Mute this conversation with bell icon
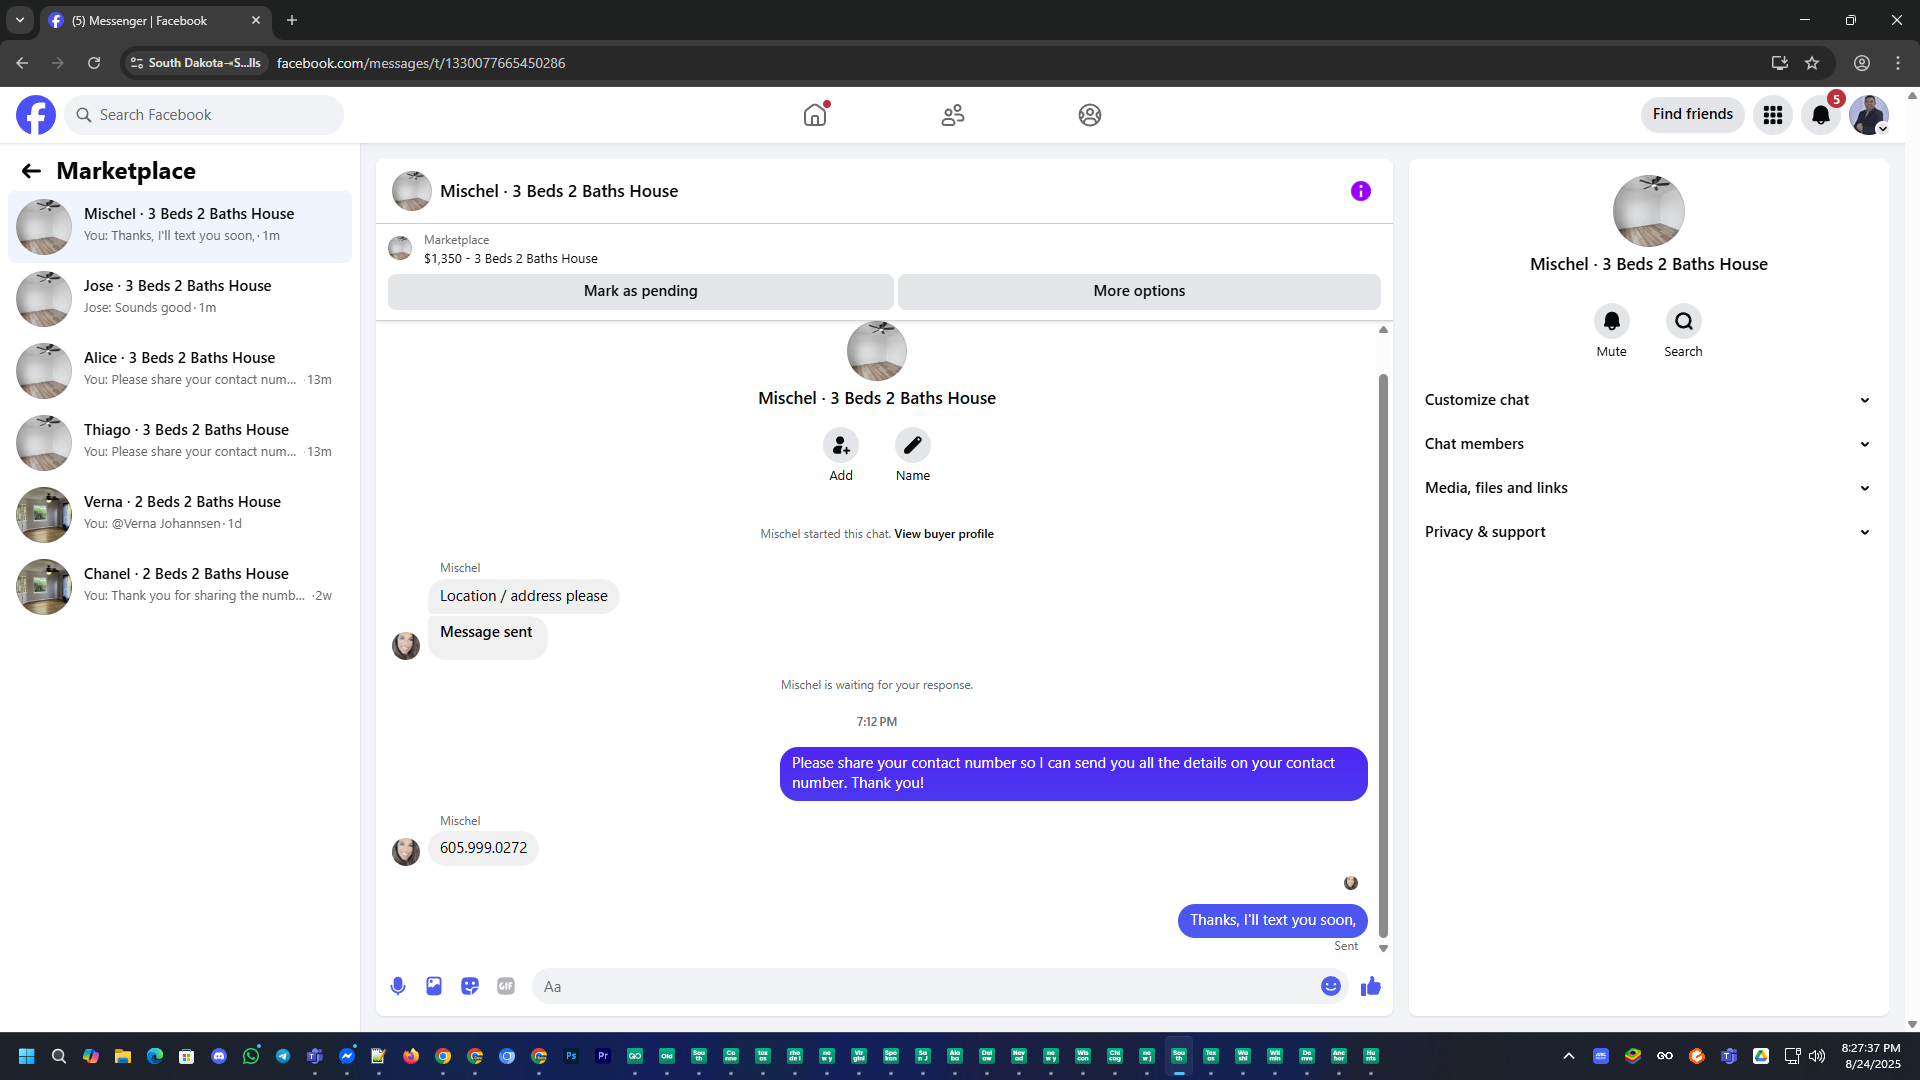This screenshot has width=1920, height=1080. [1611, 321]
